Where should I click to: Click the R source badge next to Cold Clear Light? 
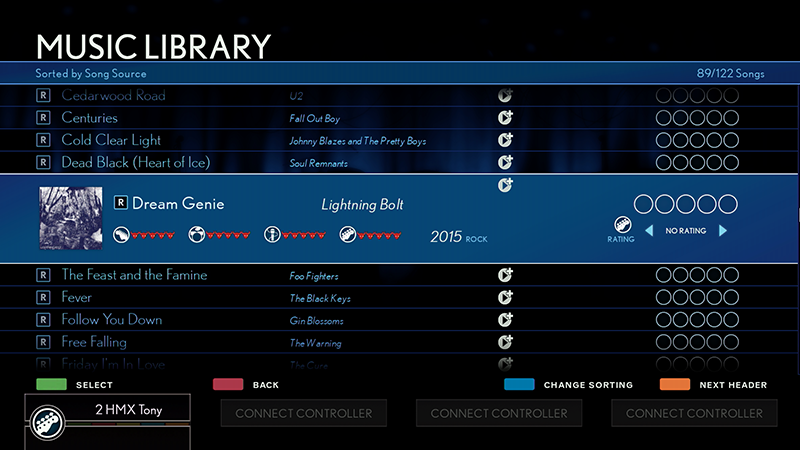tap(43, 140)
